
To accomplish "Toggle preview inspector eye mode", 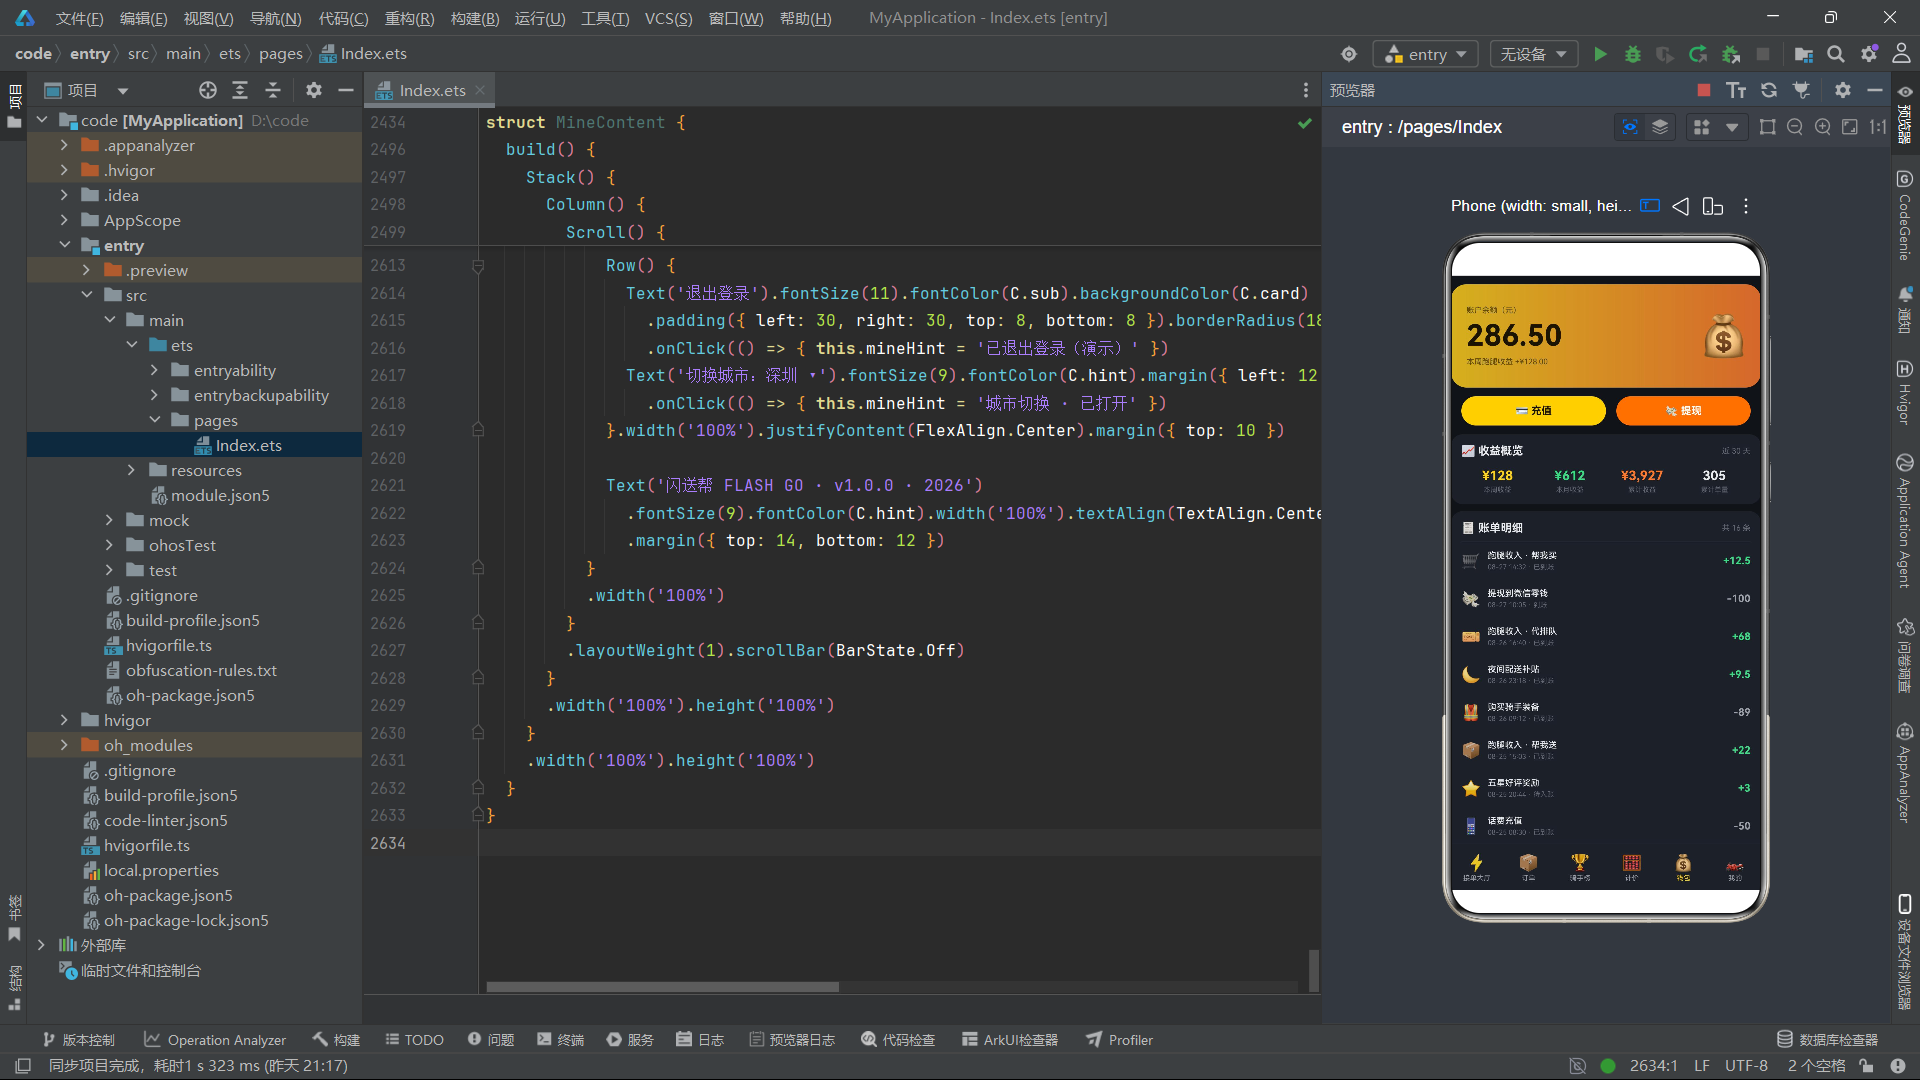I will (x=1630, y=127).
